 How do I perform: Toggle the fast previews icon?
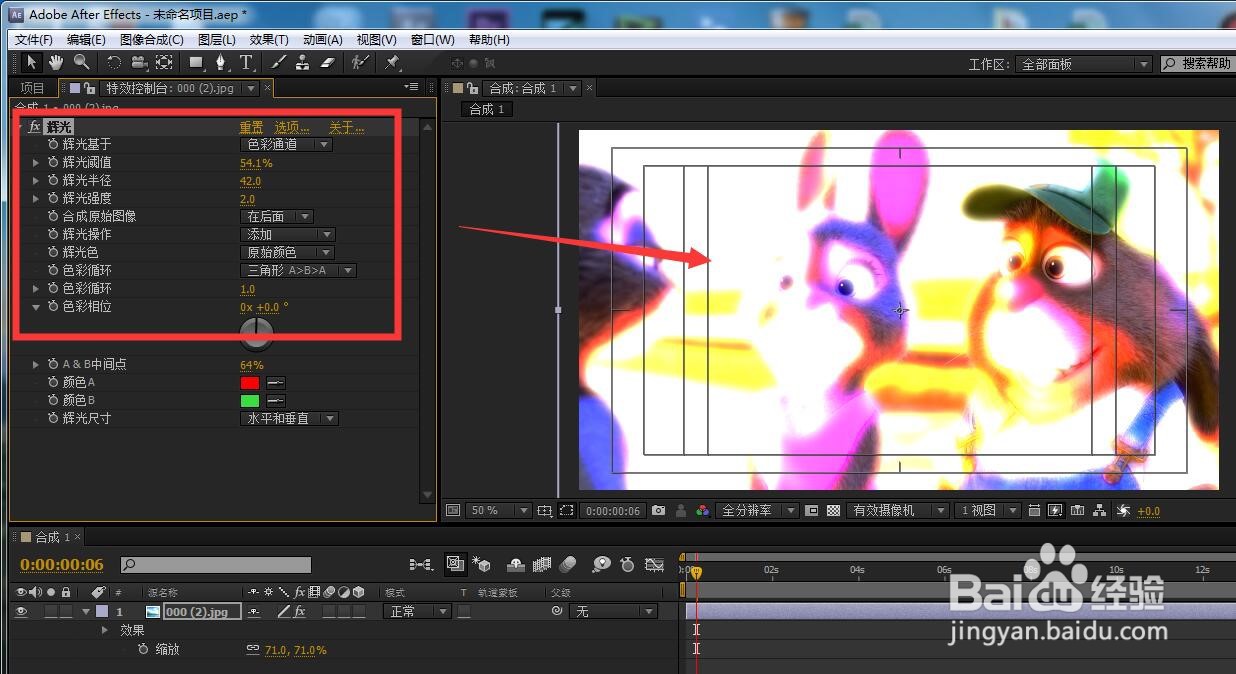pyautogui.click(x=1055, y=510)
